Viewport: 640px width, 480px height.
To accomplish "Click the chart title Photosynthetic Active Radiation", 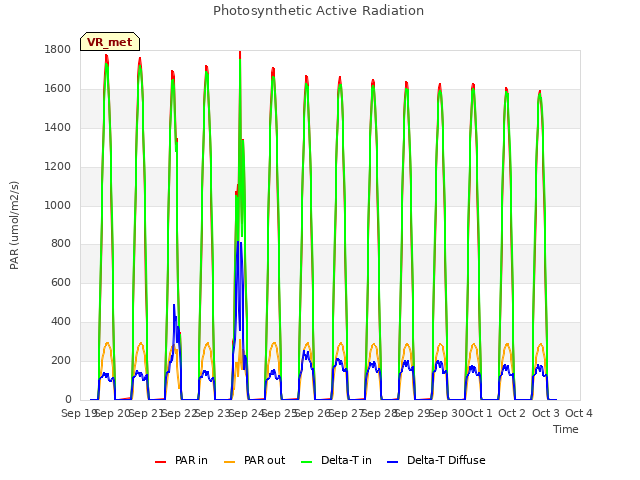I will 318,11.
